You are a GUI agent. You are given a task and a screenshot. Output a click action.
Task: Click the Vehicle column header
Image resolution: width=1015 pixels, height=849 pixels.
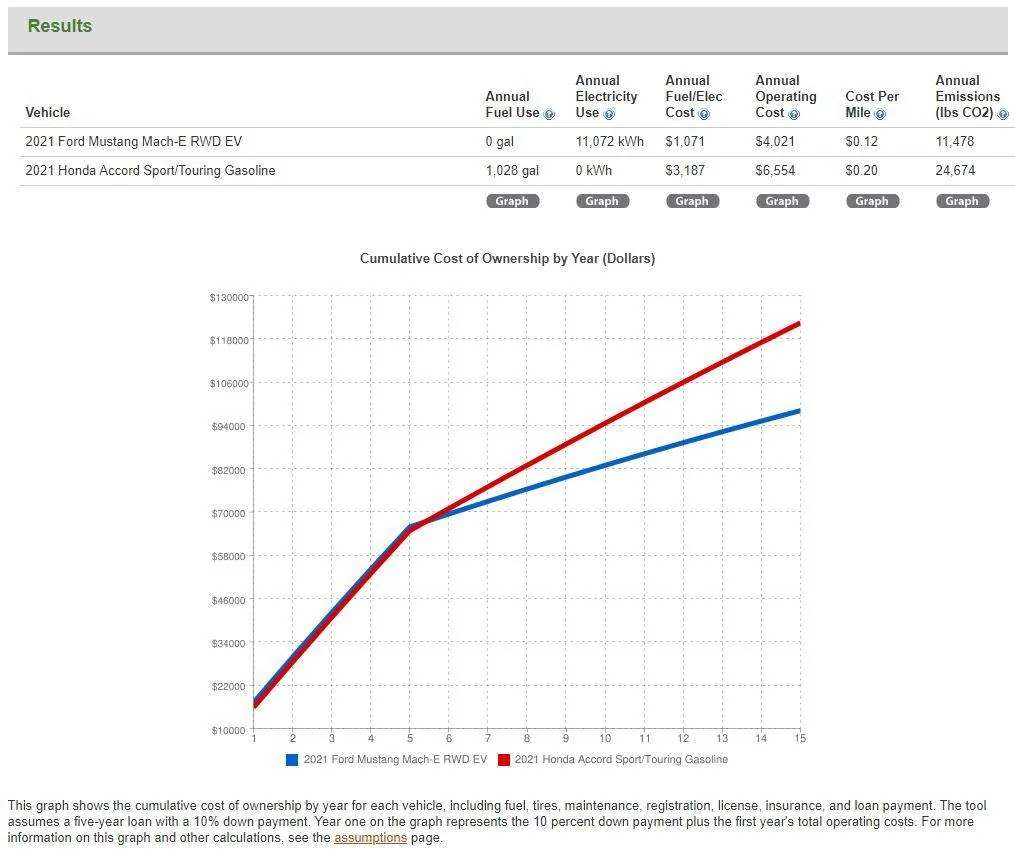pyautogui.click(x=47, y=113)
